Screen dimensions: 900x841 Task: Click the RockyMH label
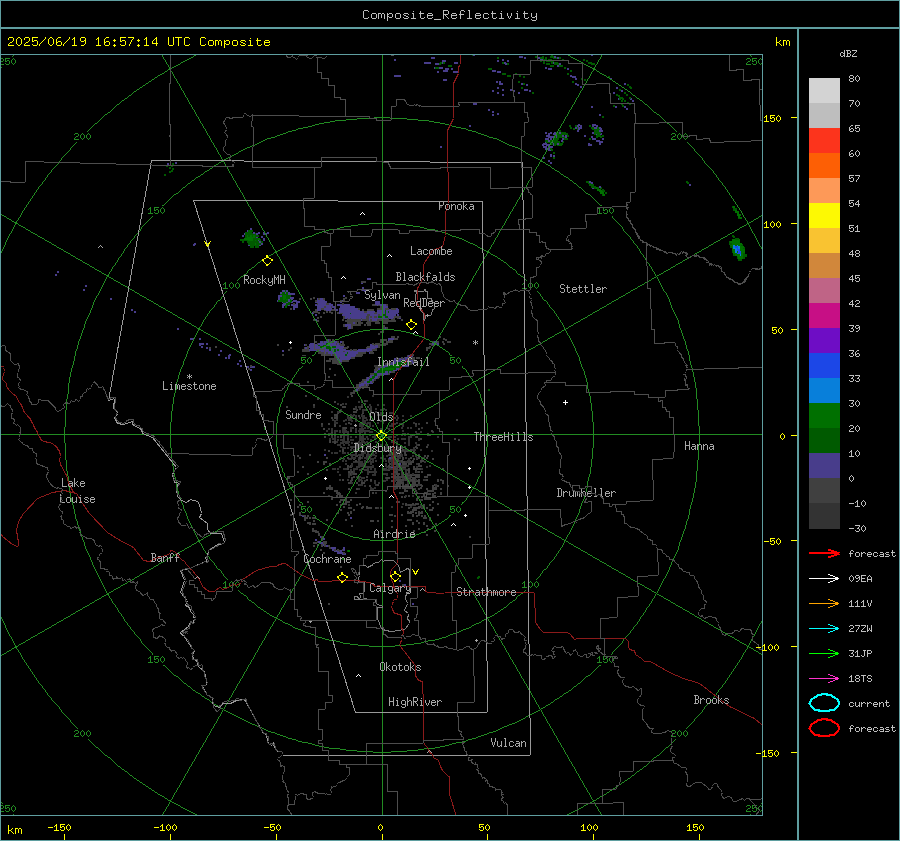(264, 280)
